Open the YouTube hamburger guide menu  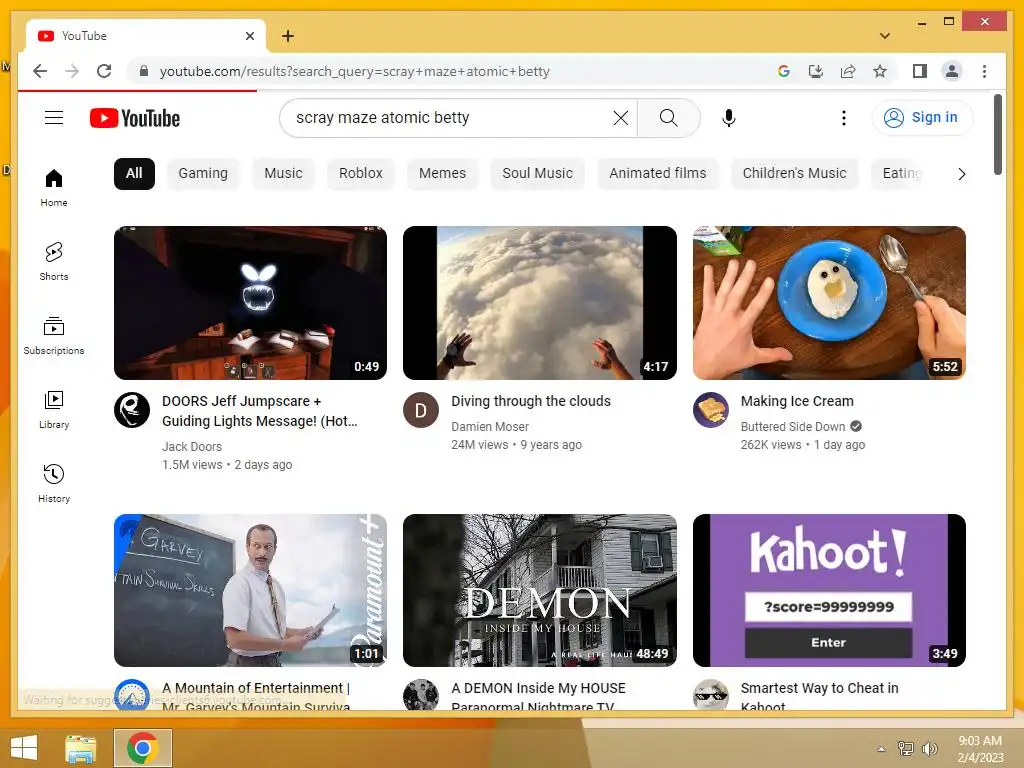tap(54, 118)
